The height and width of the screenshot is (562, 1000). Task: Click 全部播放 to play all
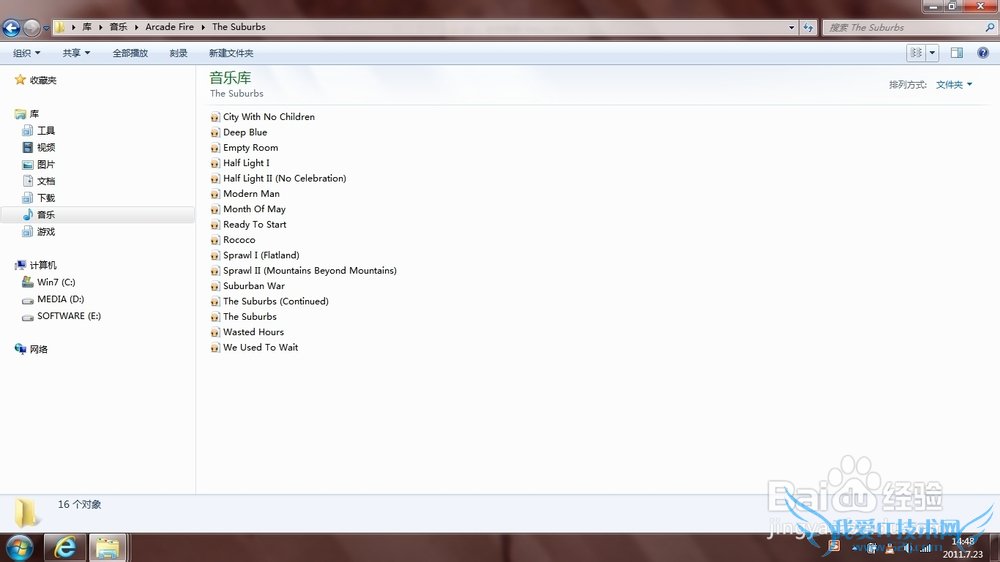pos(130,53)
